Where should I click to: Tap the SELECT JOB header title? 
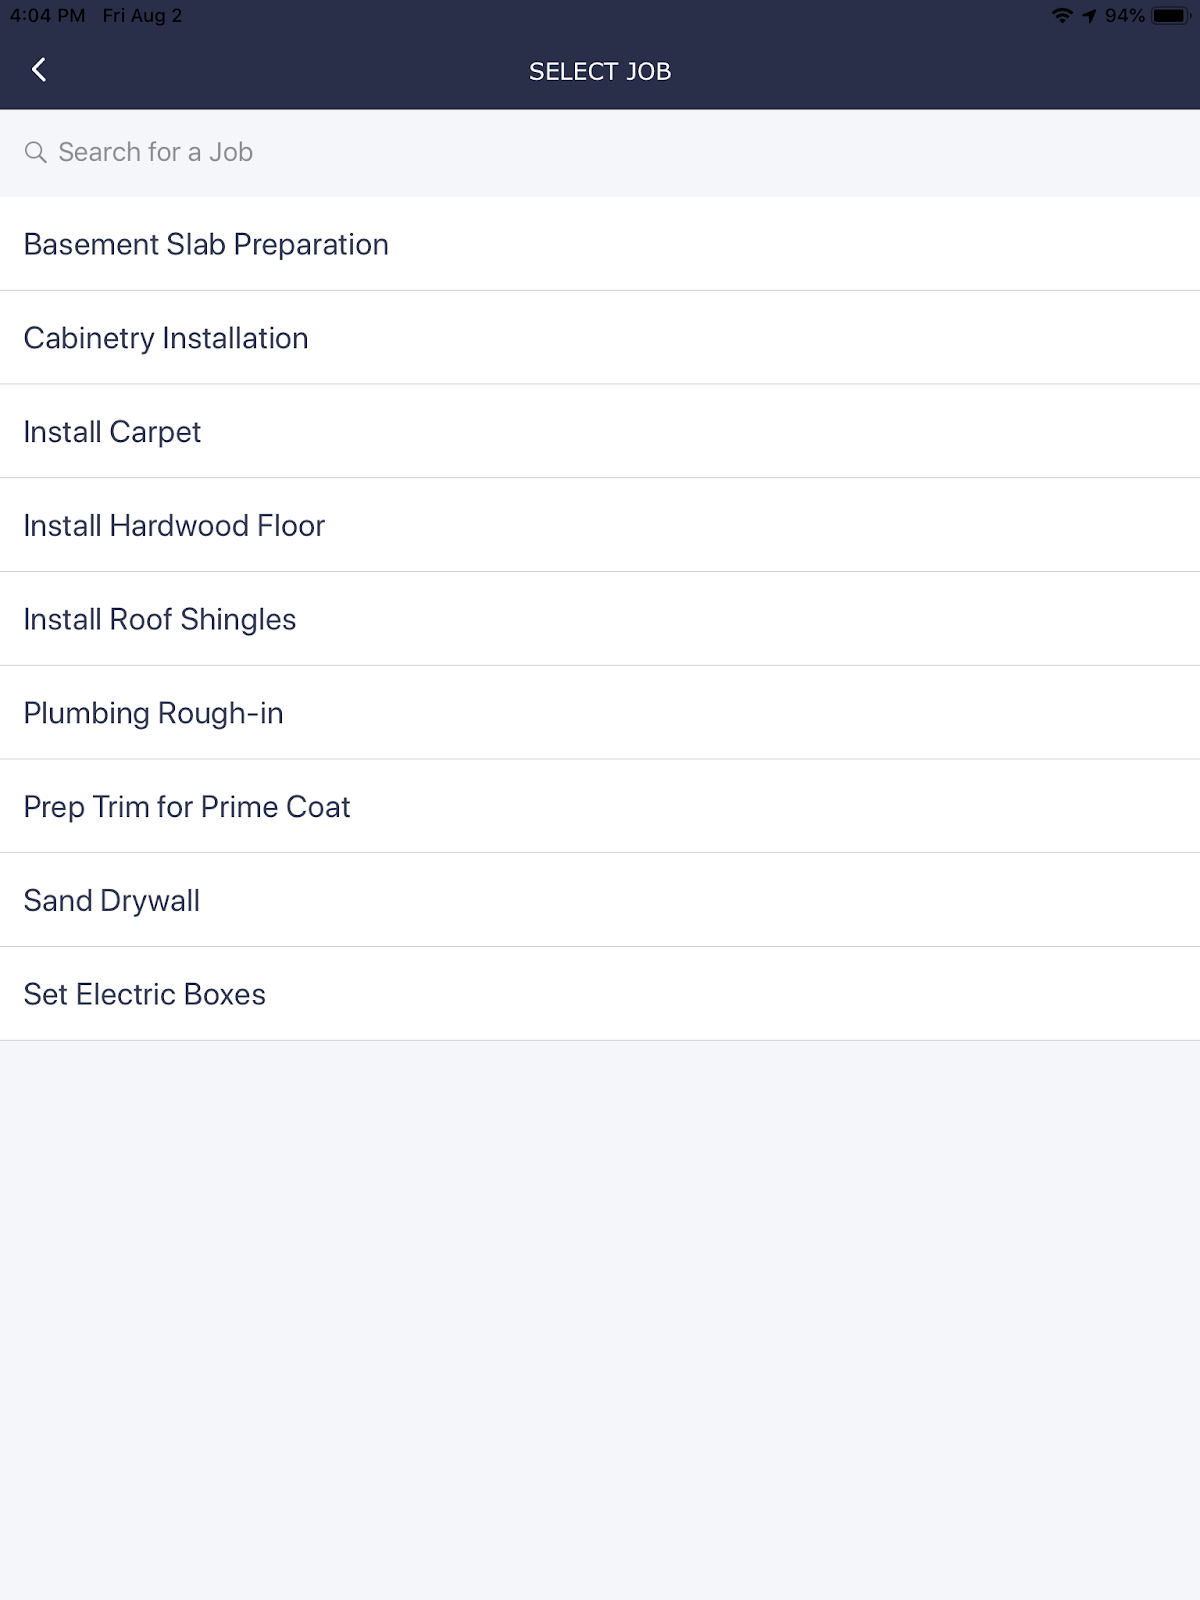[600, 71]
